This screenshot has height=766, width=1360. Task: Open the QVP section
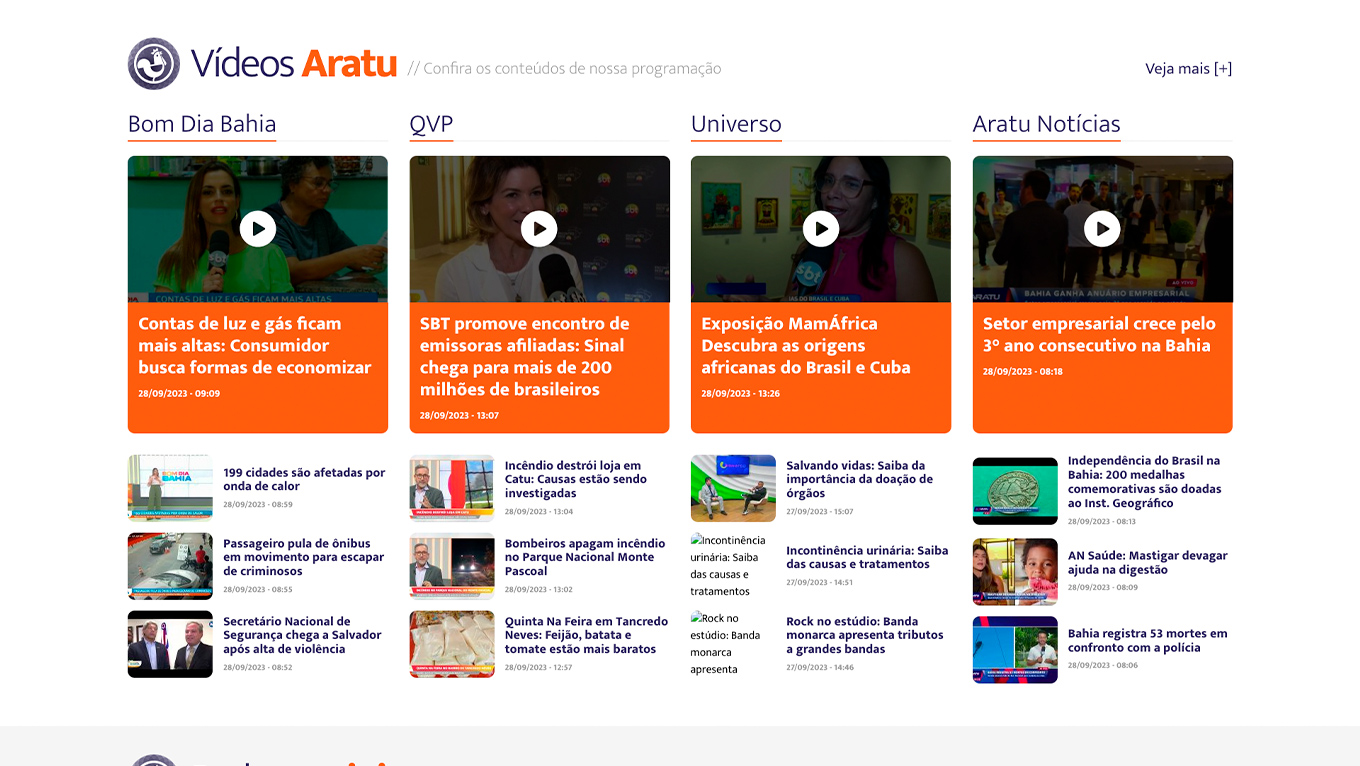point(430,124)
